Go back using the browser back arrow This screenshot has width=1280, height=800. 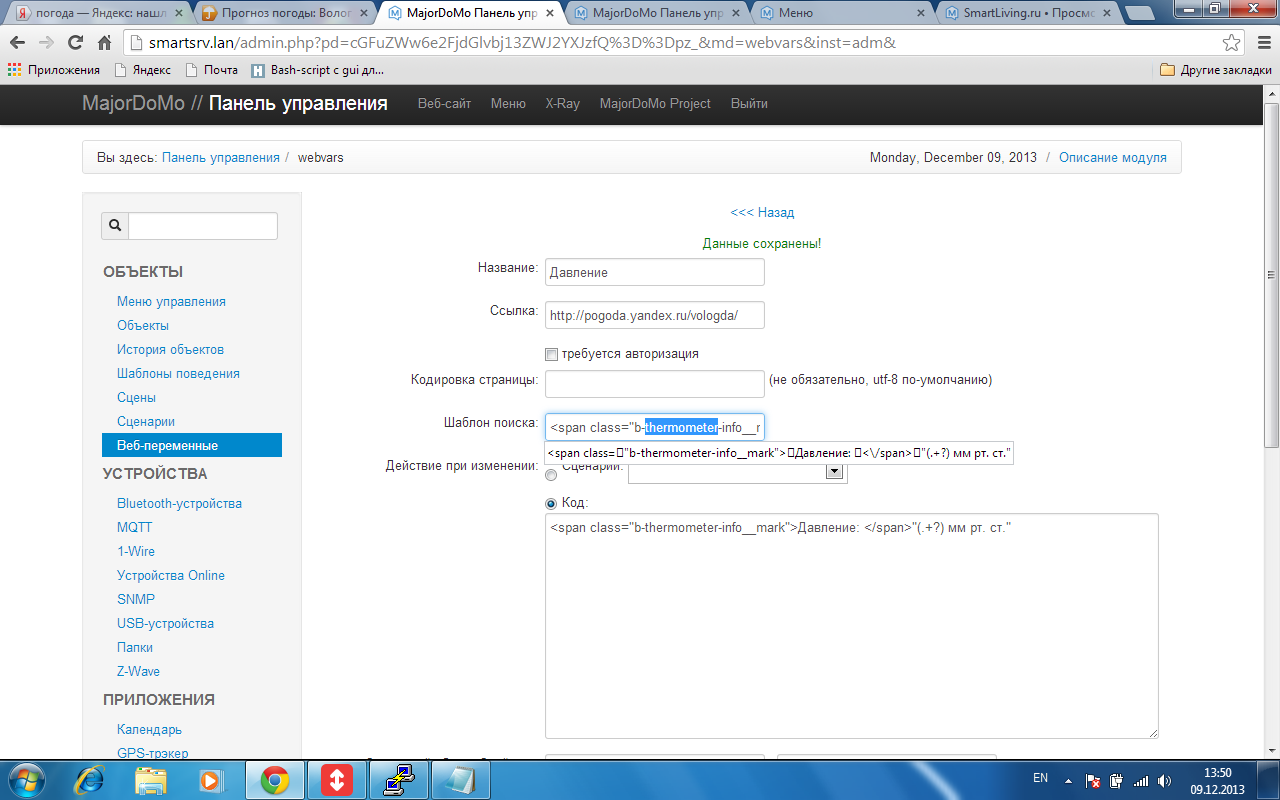click(17, 43)
